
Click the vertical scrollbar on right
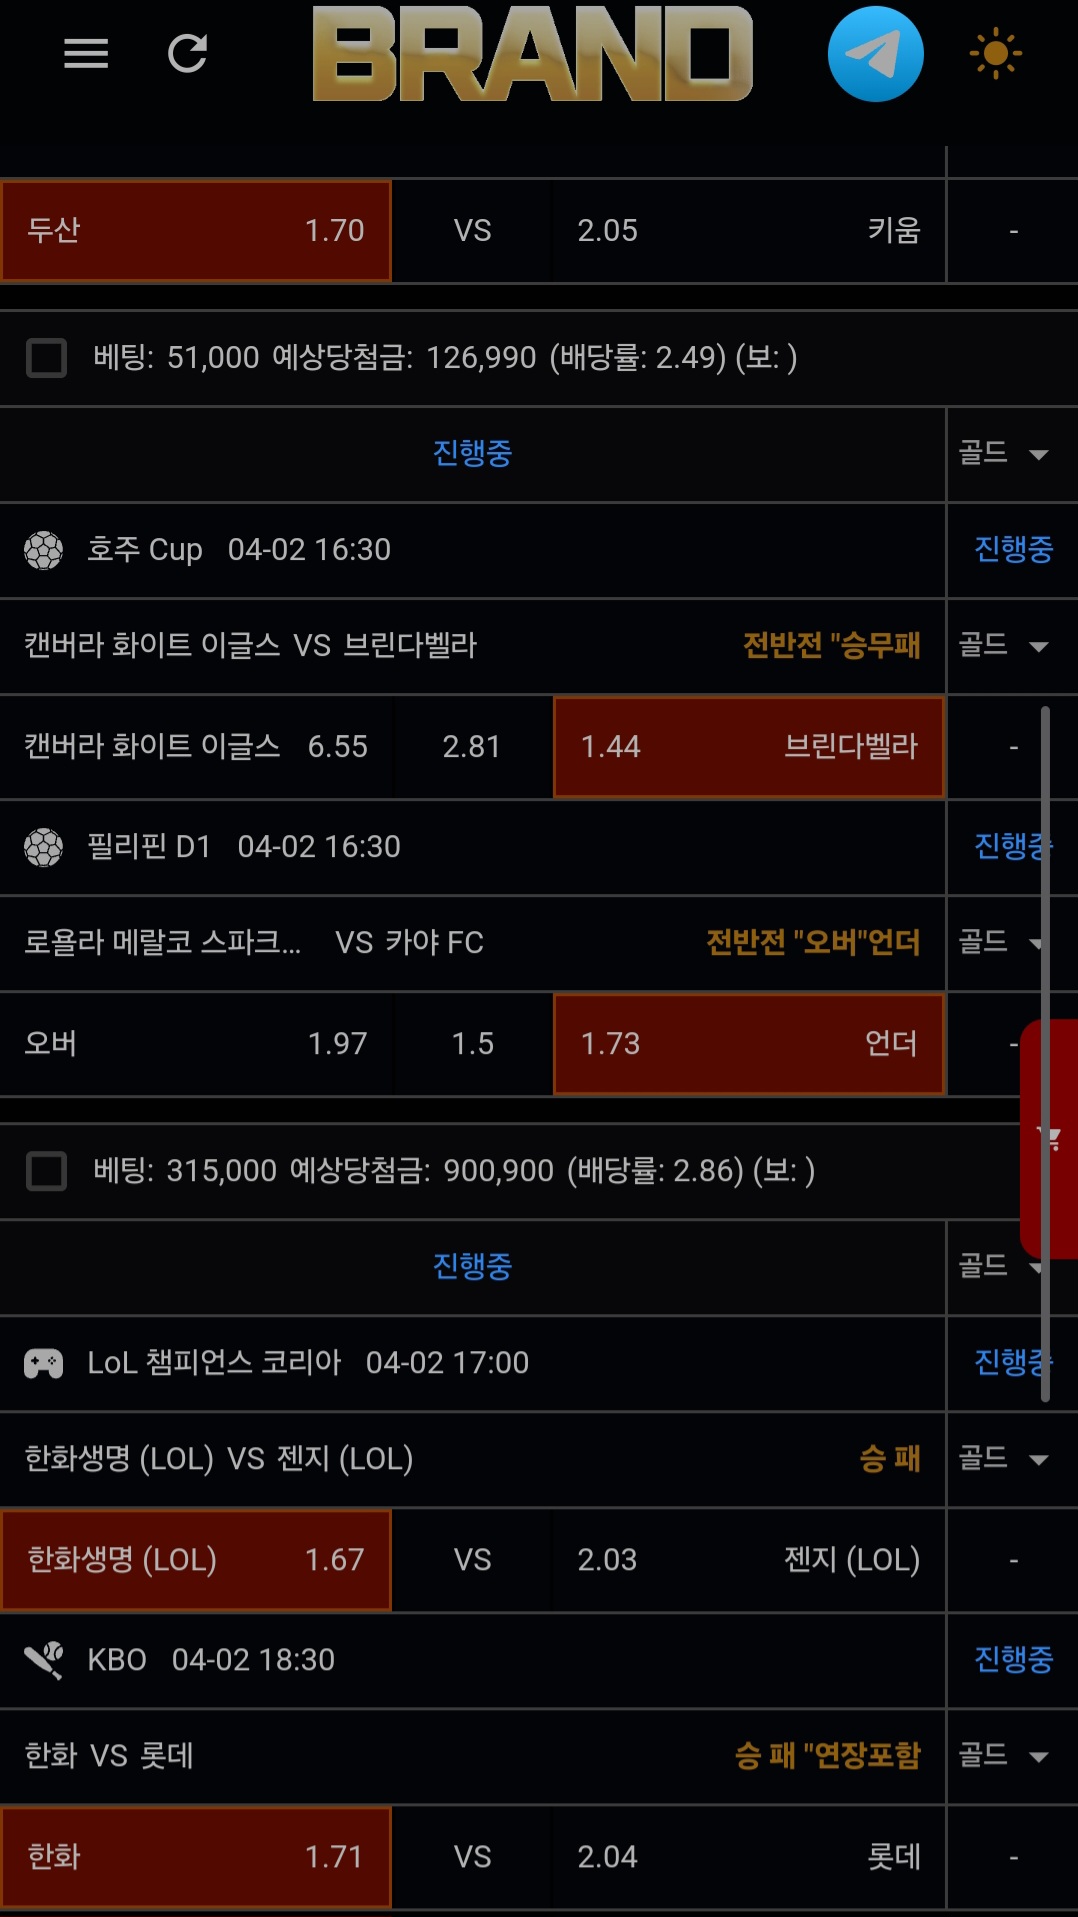pyautogui.click(x=1045, y=900)
